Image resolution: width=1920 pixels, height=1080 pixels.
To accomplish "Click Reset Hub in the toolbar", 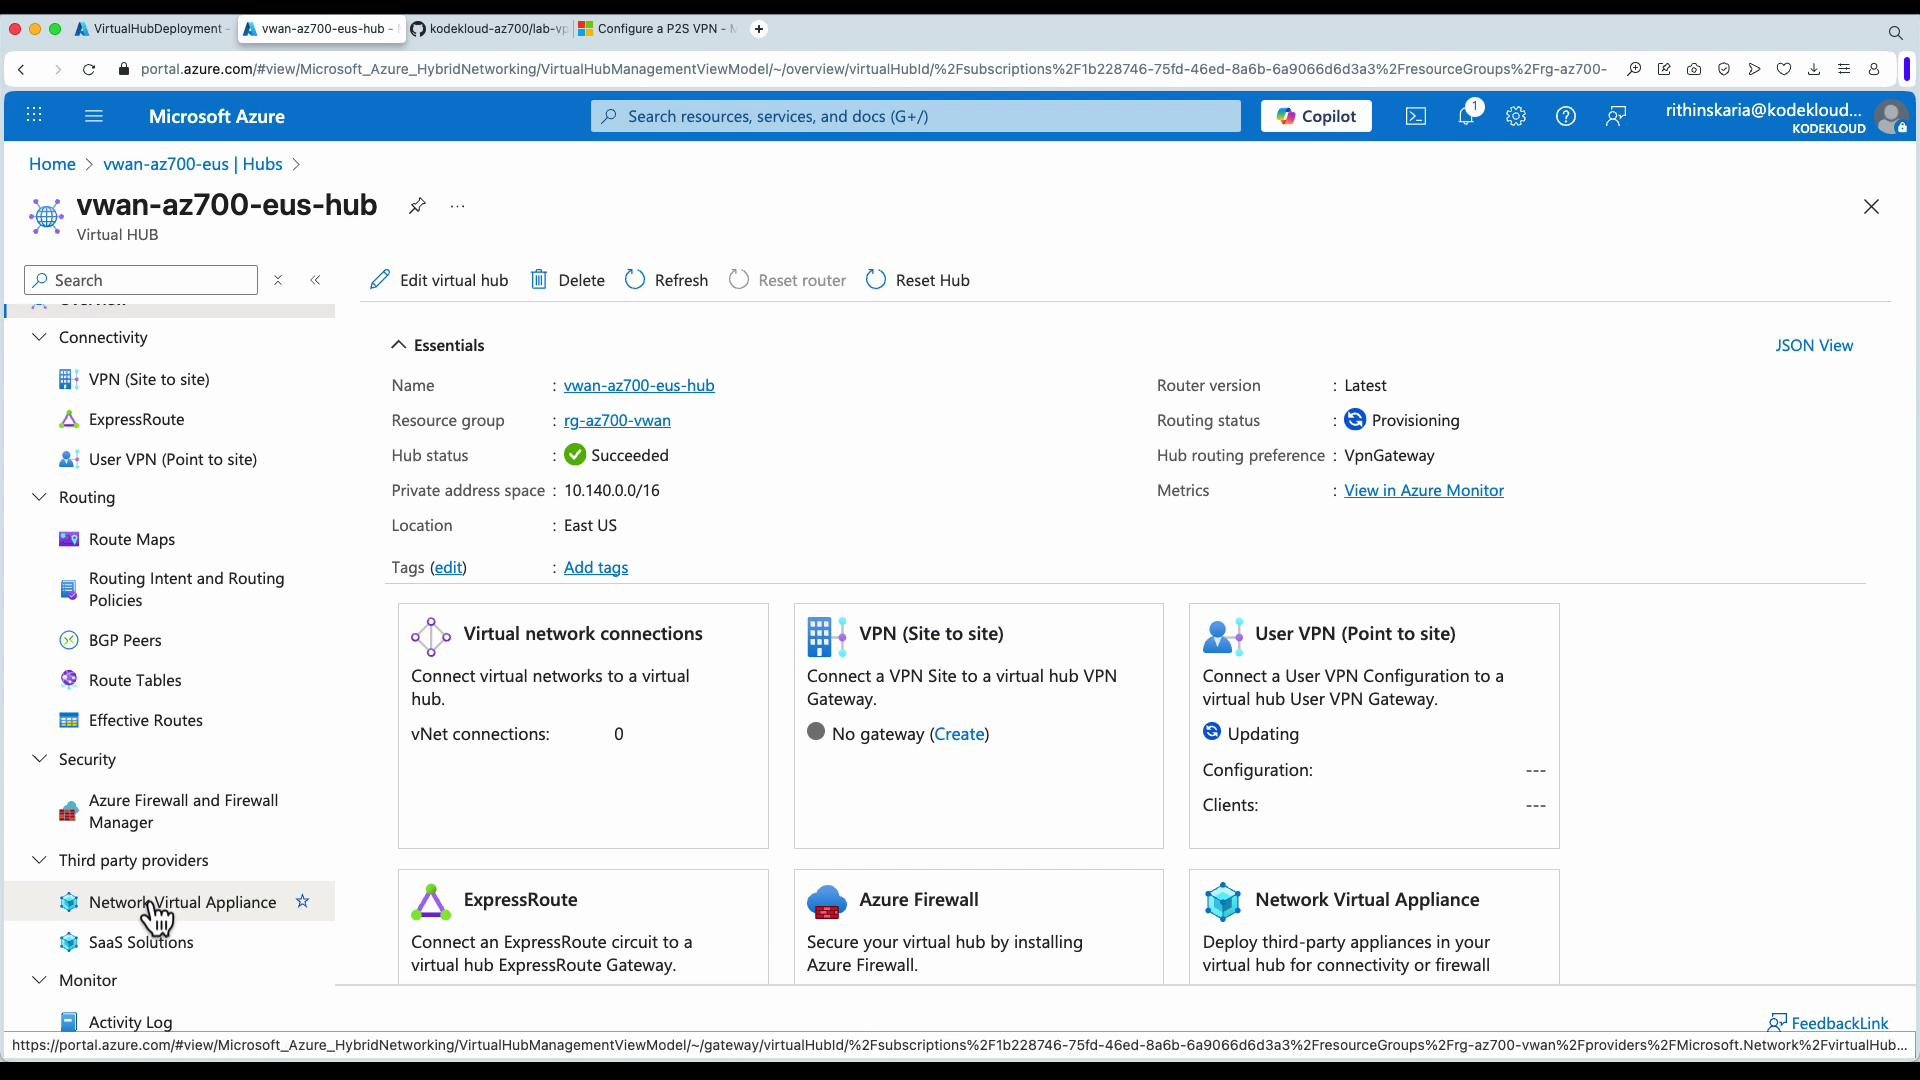I will 917,280.
